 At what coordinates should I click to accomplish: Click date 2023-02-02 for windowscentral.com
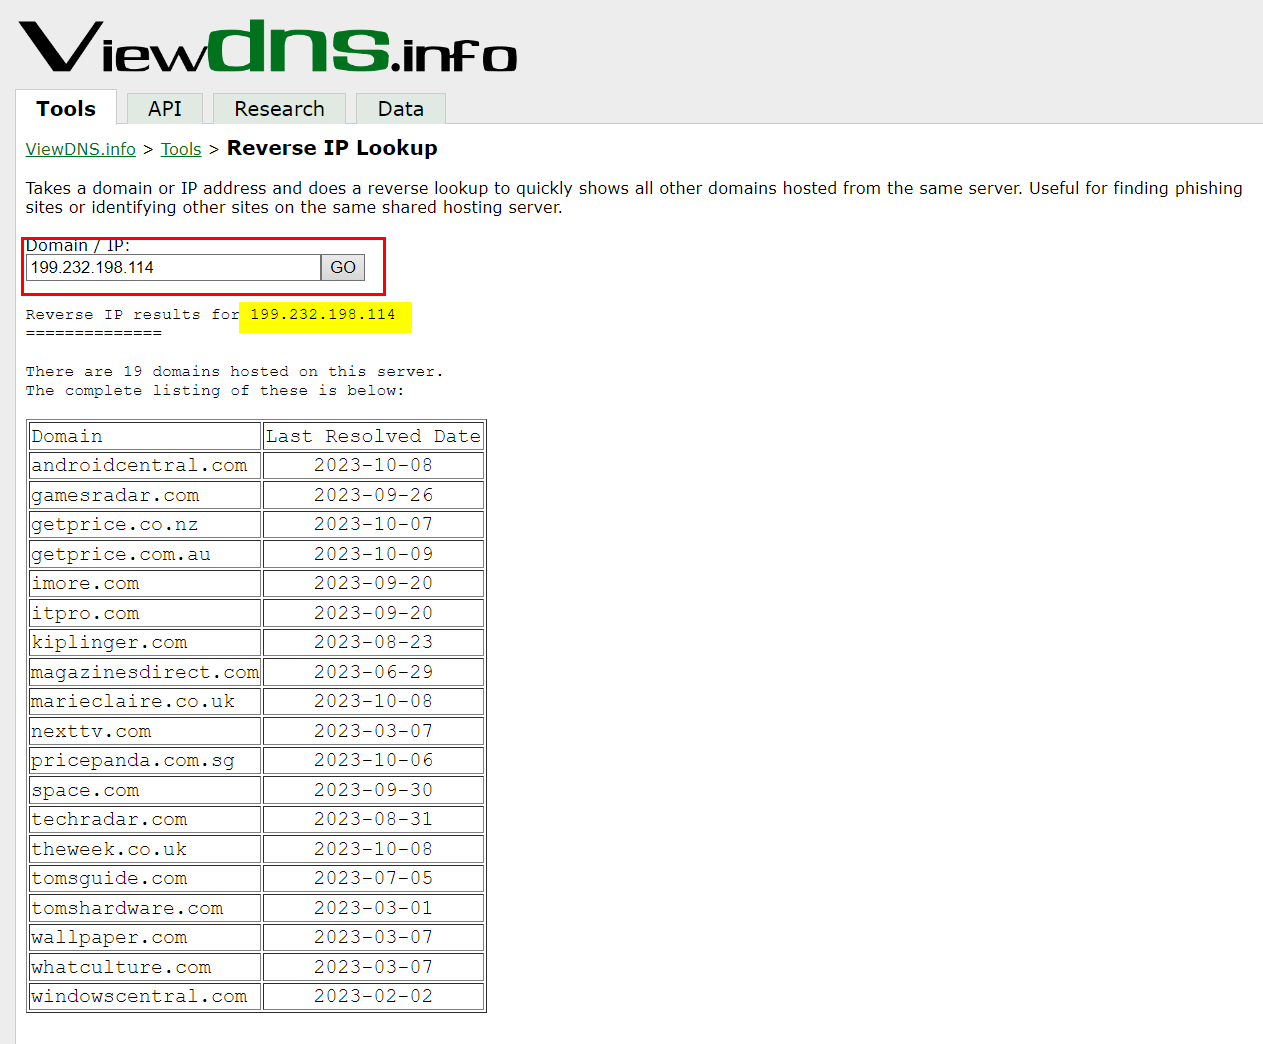tap(373, 996)
